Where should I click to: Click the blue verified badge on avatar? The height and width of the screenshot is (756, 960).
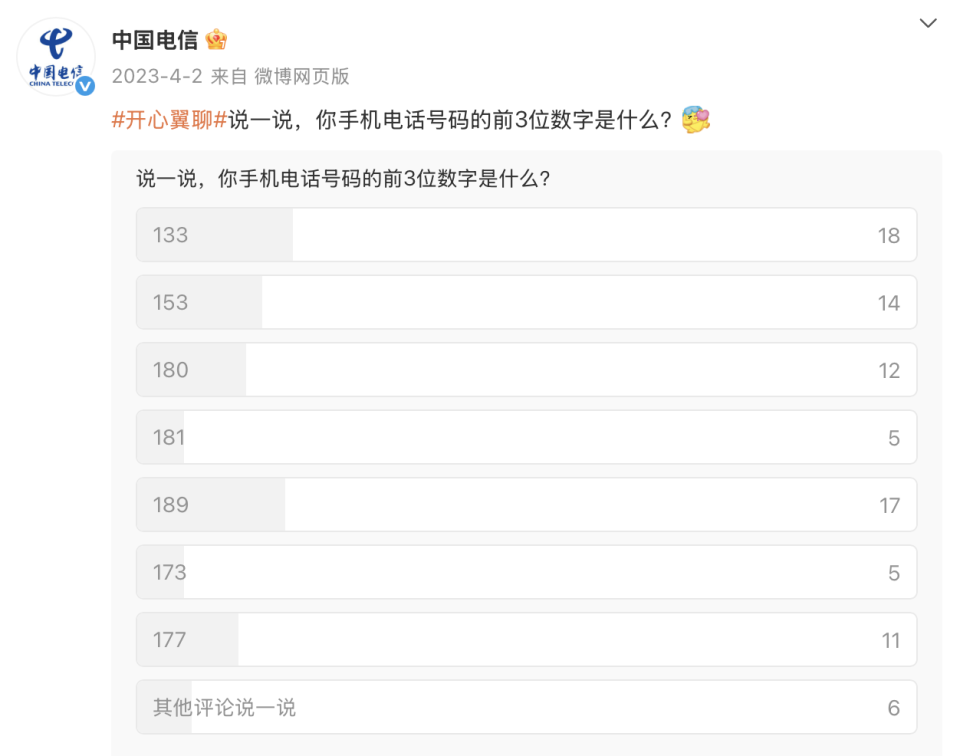pyautogui.click(x=86, y=86)
